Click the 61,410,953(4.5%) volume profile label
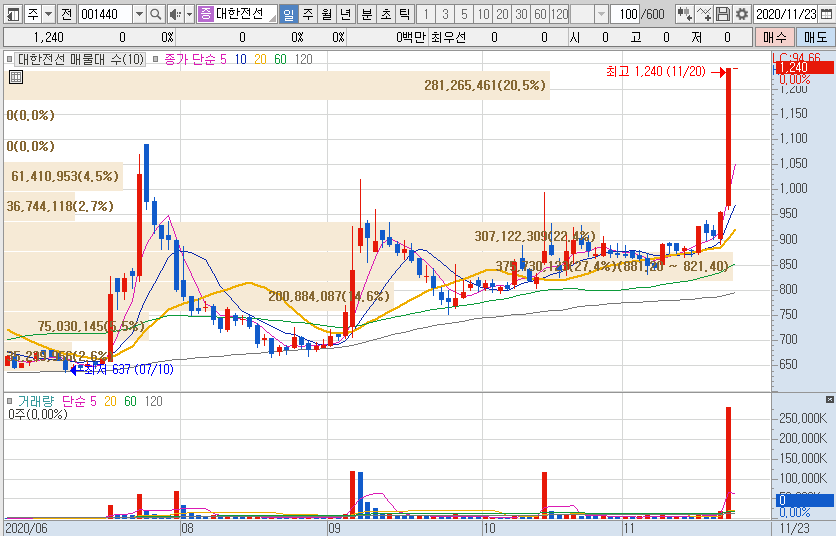Image resolution: width=836 pixels, height=536 pixels. [x=65, y=176]
